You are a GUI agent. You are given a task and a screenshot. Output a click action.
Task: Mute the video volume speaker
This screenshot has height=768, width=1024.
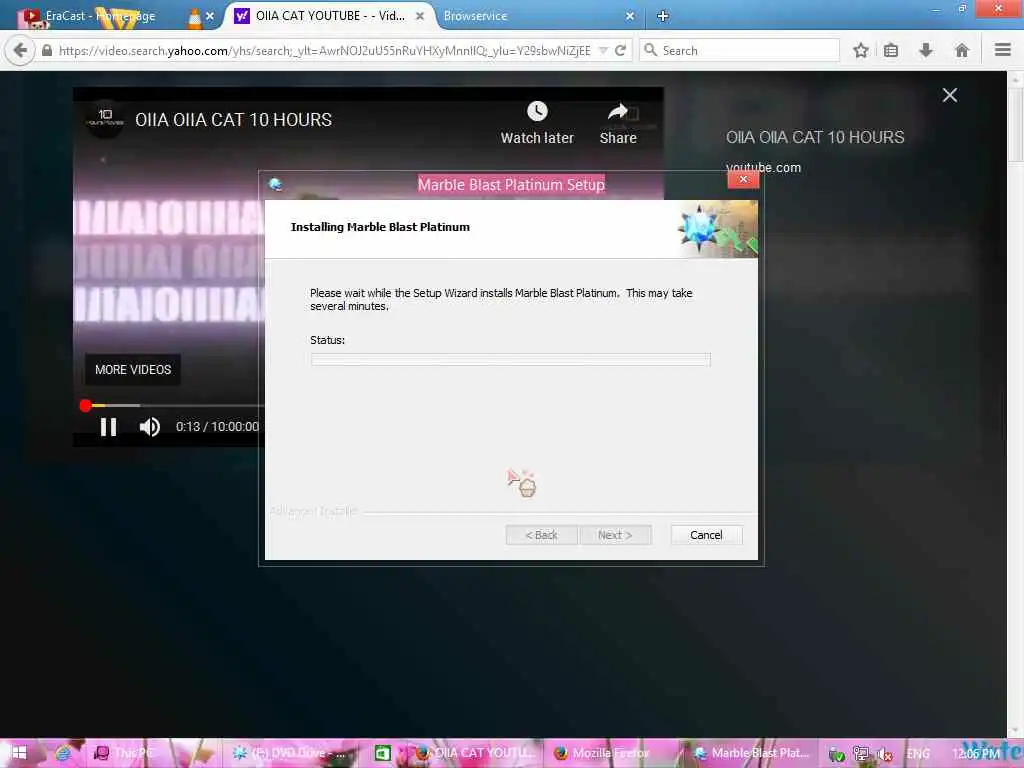150,427
